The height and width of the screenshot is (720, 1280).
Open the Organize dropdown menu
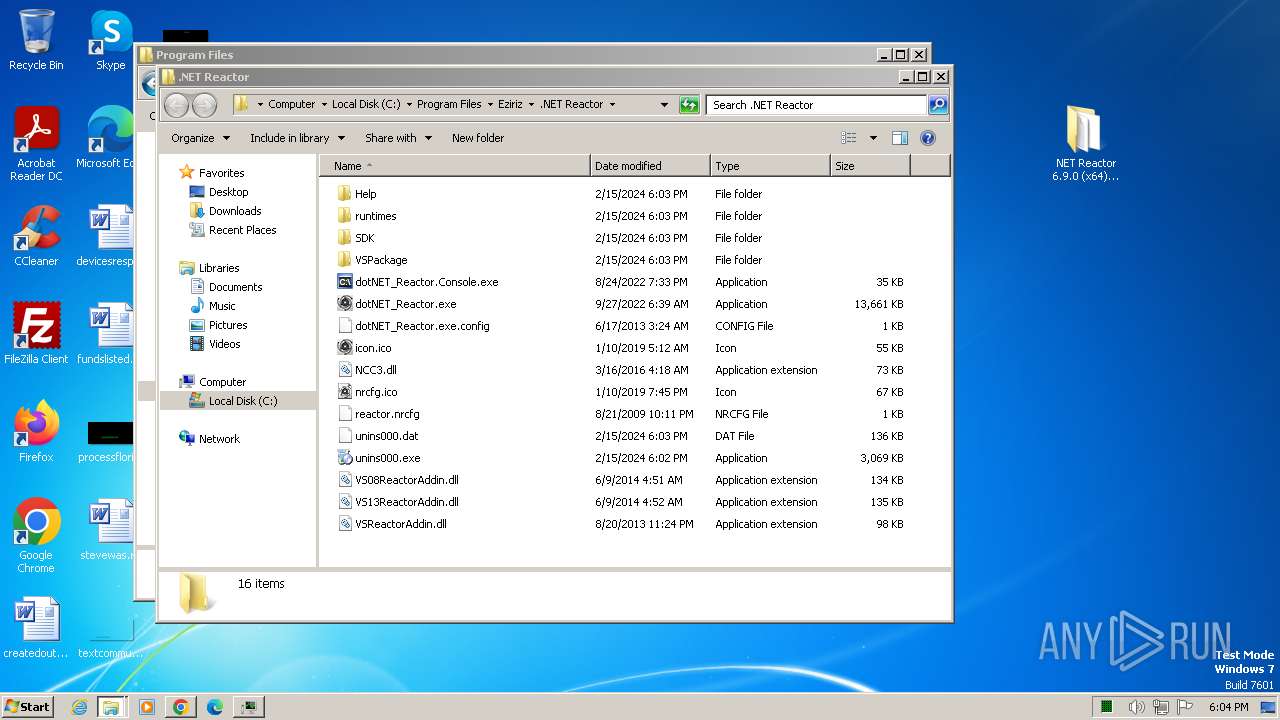click(200, 138)
